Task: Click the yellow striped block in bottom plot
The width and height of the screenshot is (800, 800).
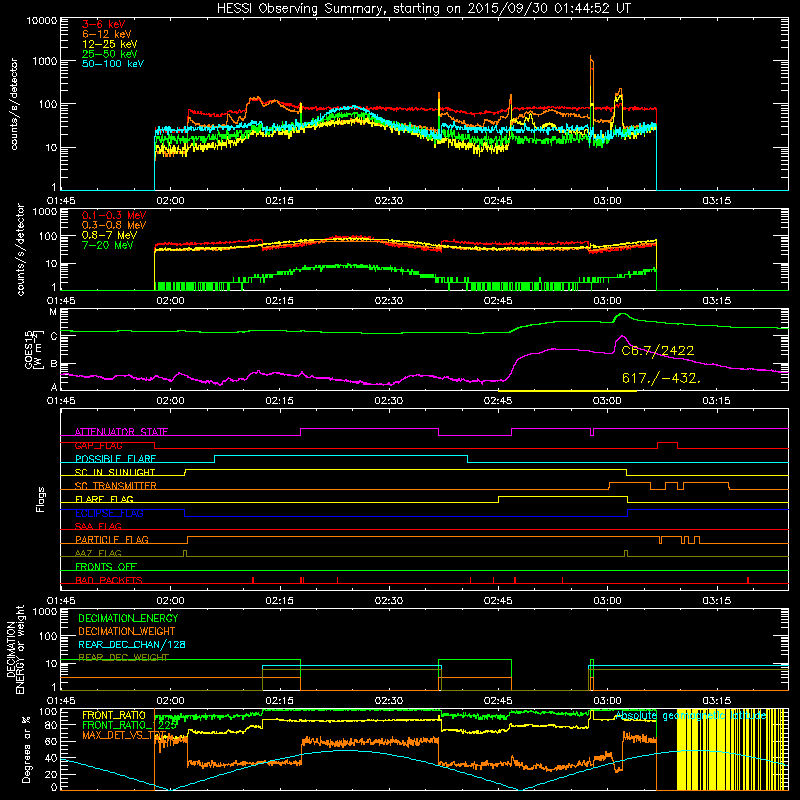Action: [x=732, y=749]
